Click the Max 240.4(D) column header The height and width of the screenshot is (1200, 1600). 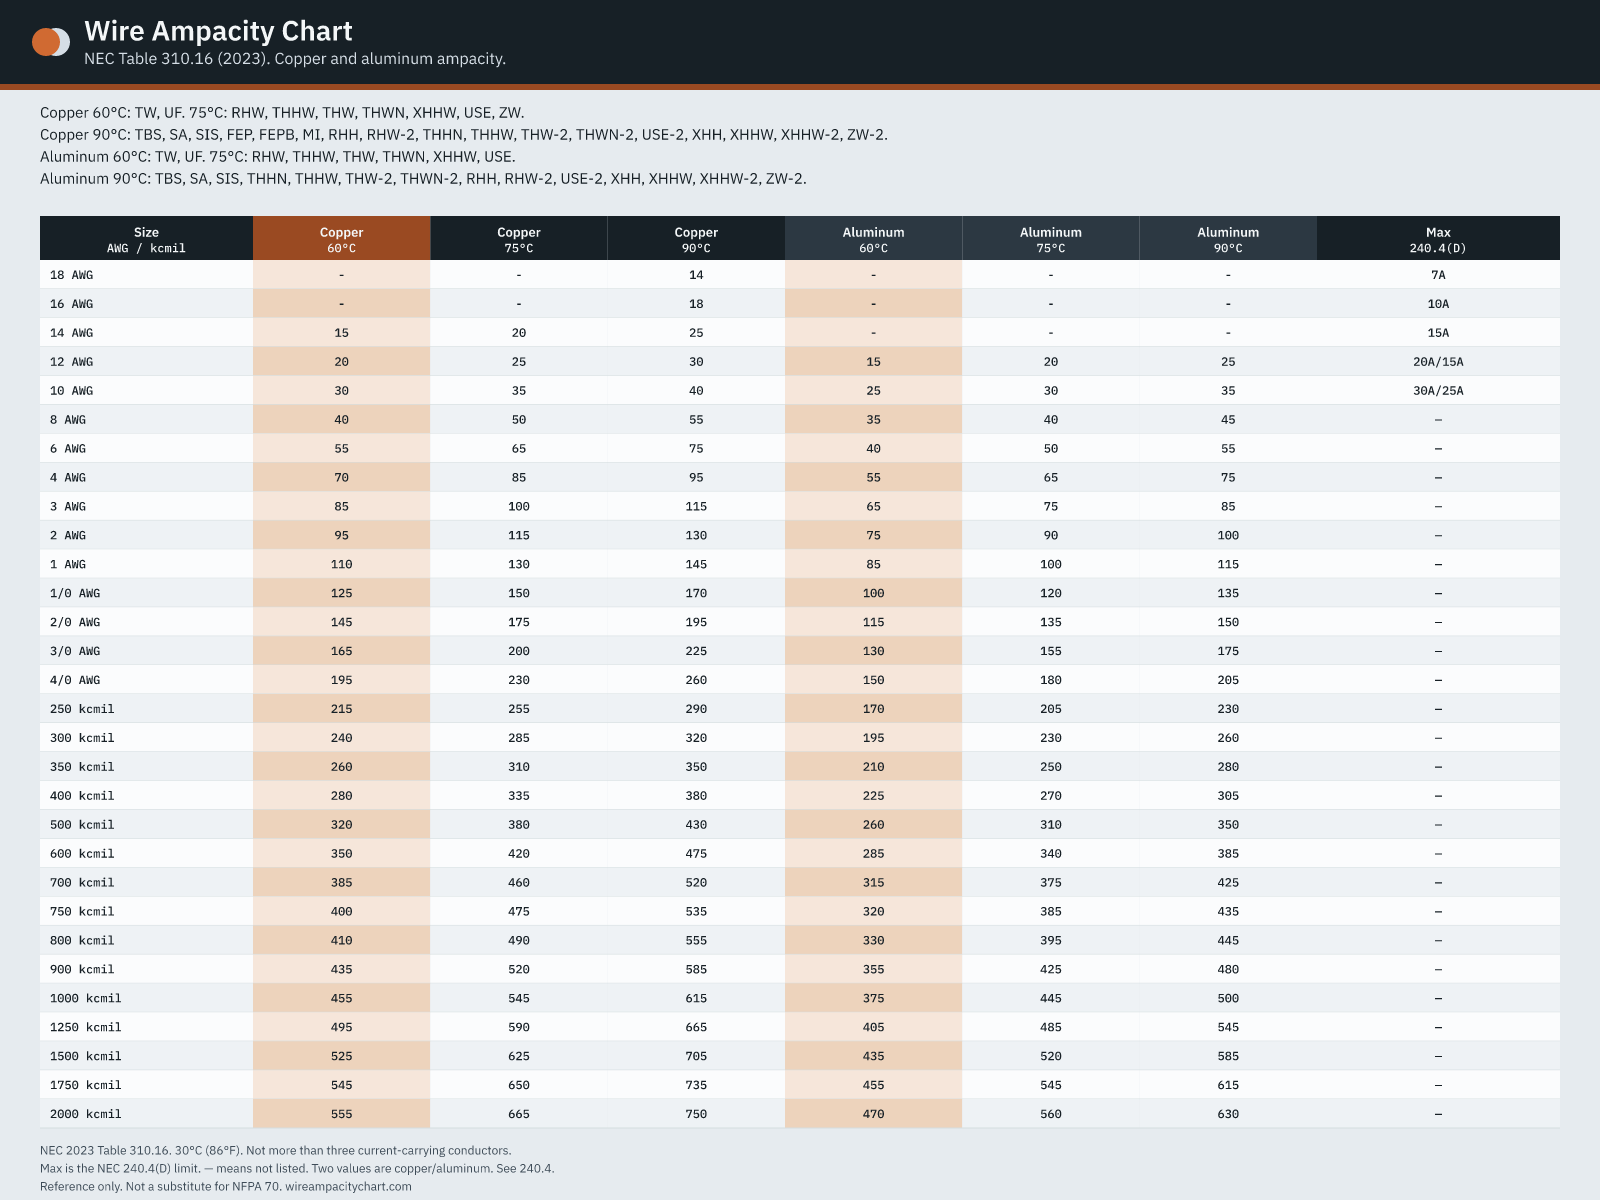[1438, 239]
